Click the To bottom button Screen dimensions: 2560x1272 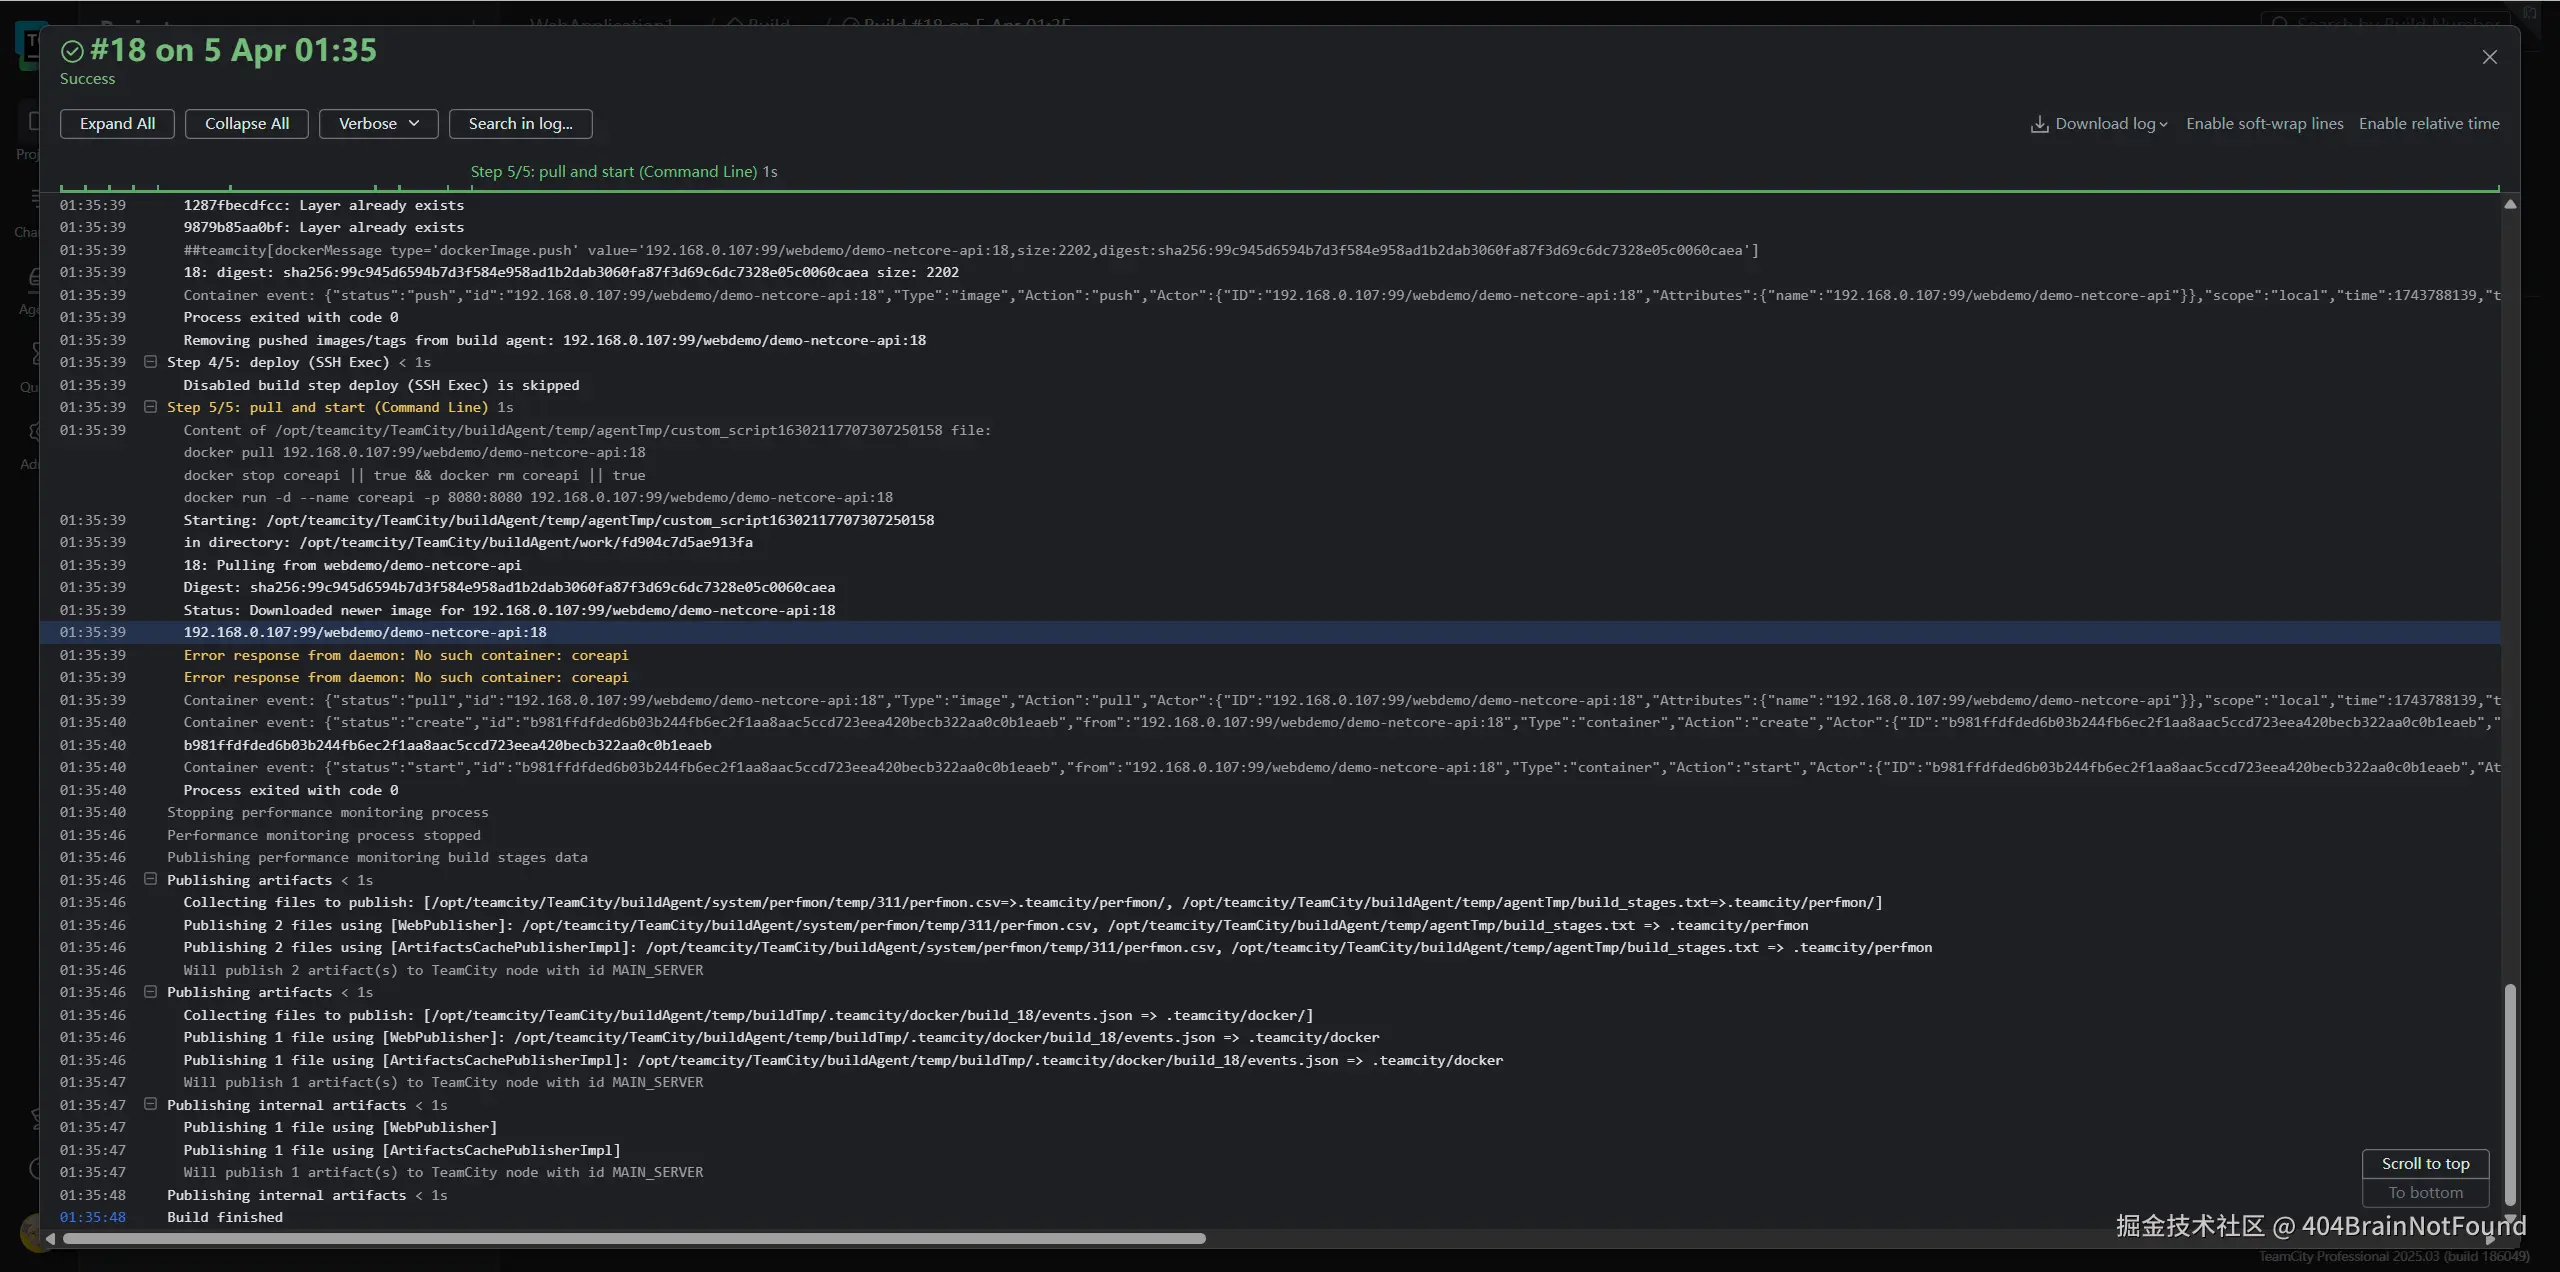coord(2425,1193)
